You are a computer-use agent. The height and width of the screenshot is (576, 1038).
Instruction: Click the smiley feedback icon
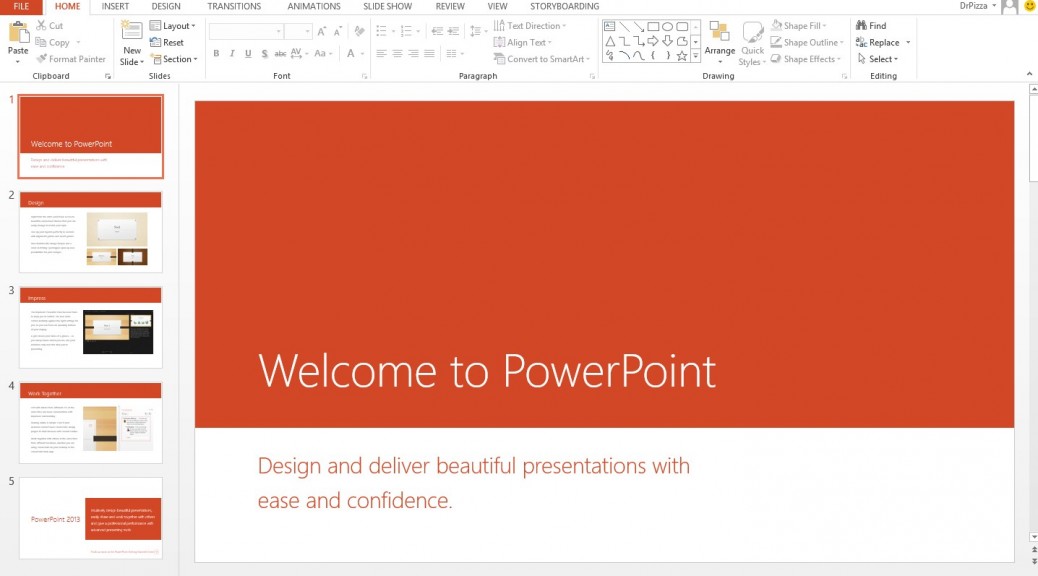[x=1029, y=6]
